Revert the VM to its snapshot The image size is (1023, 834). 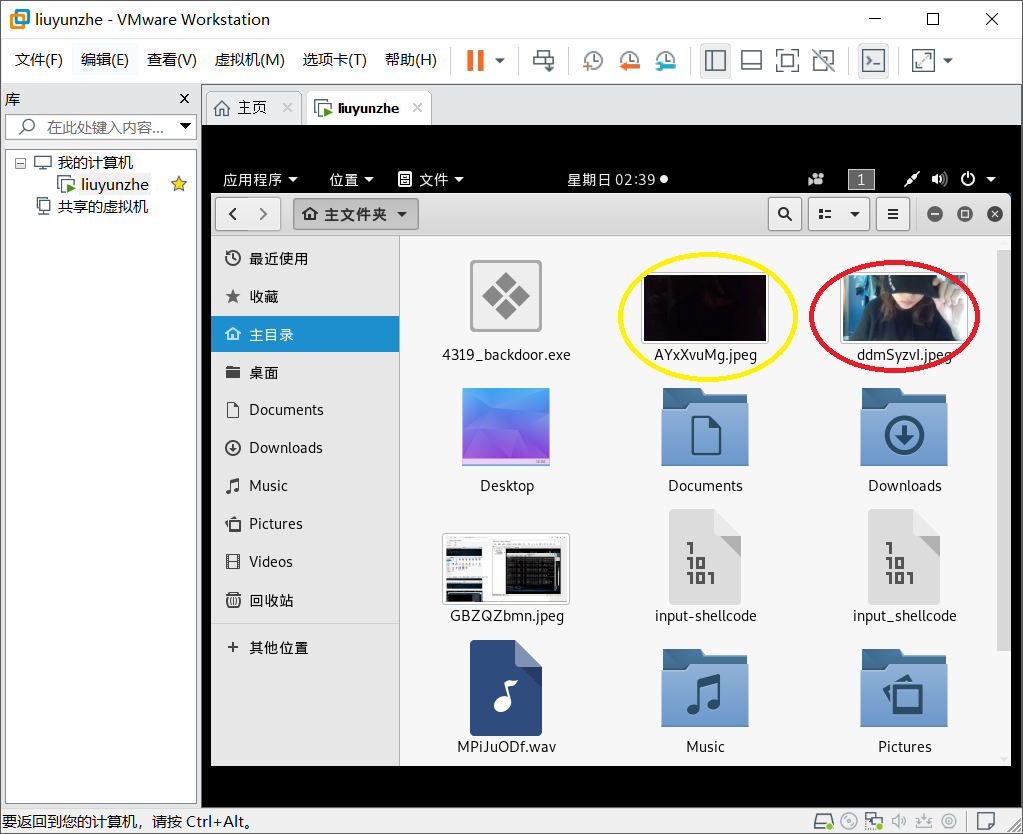point(629,61)
